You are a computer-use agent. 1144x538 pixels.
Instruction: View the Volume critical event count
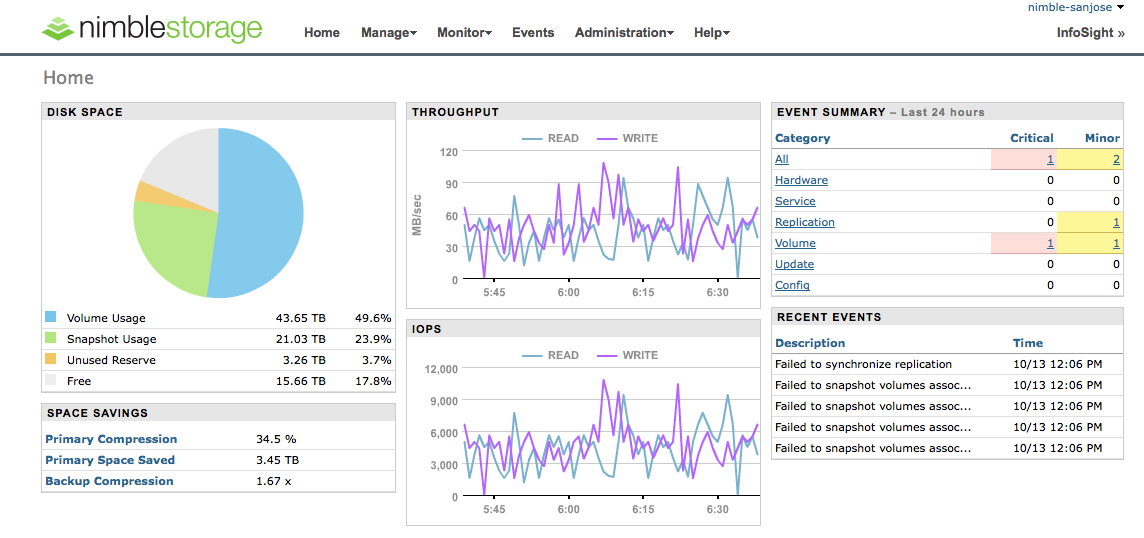[x=1050, y=243]
